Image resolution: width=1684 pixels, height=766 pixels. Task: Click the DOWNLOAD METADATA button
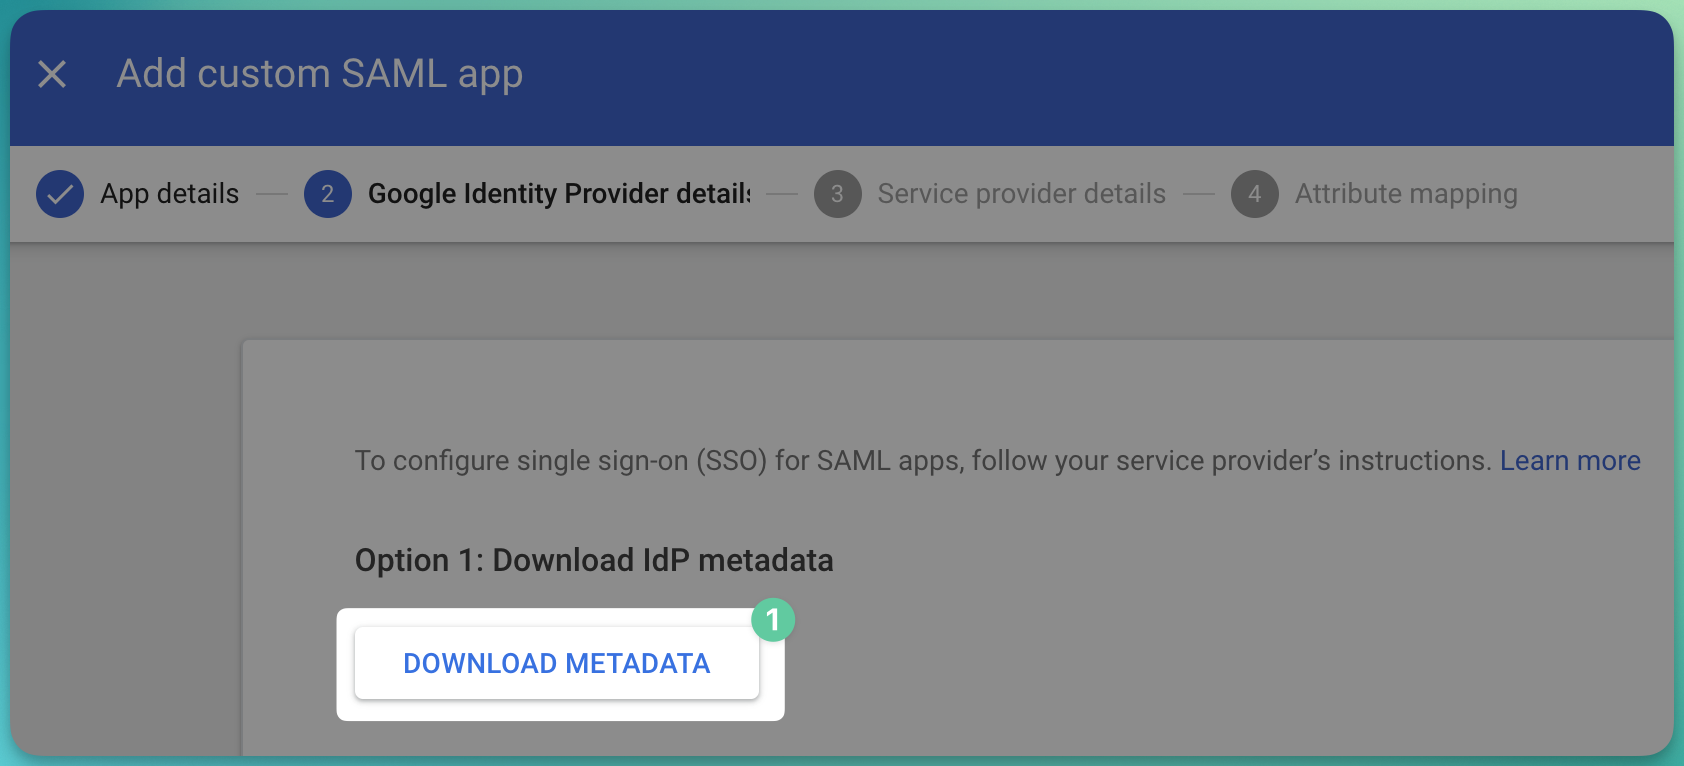(x=557, y=663)
